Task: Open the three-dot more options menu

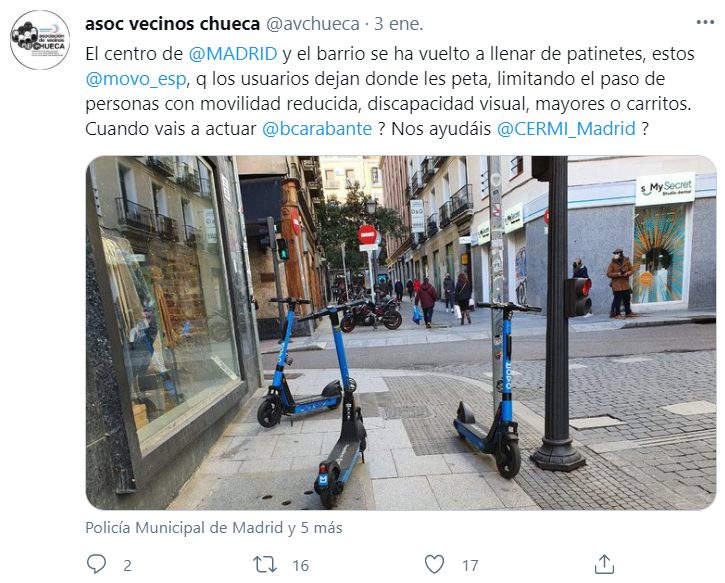Action: [705, 22]
